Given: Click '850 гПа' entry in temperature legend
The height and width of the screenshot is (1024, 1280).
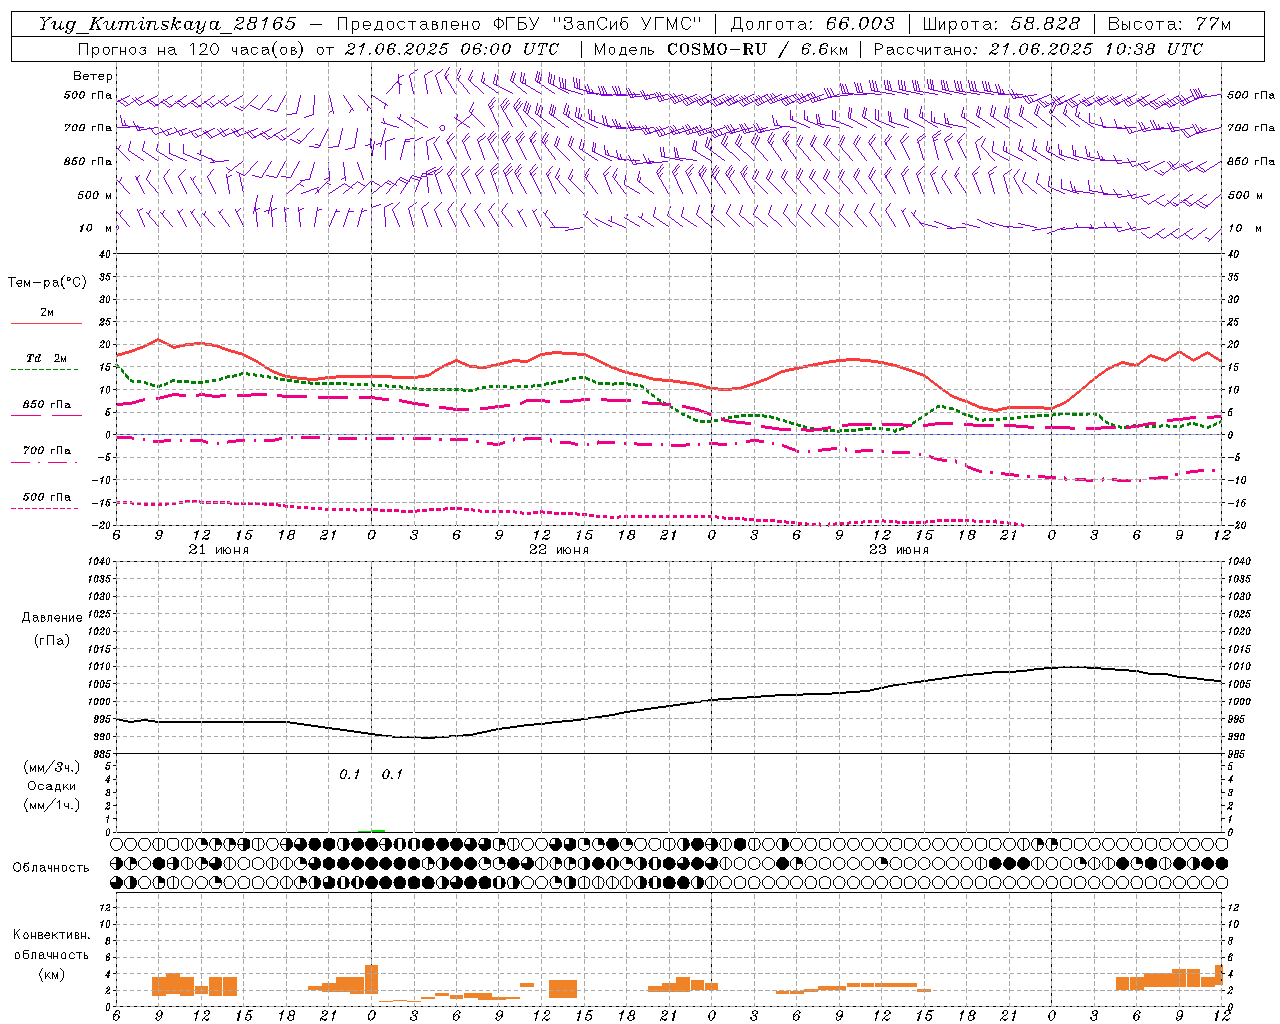Looking at the screenshot, I should tap(47, 405).
